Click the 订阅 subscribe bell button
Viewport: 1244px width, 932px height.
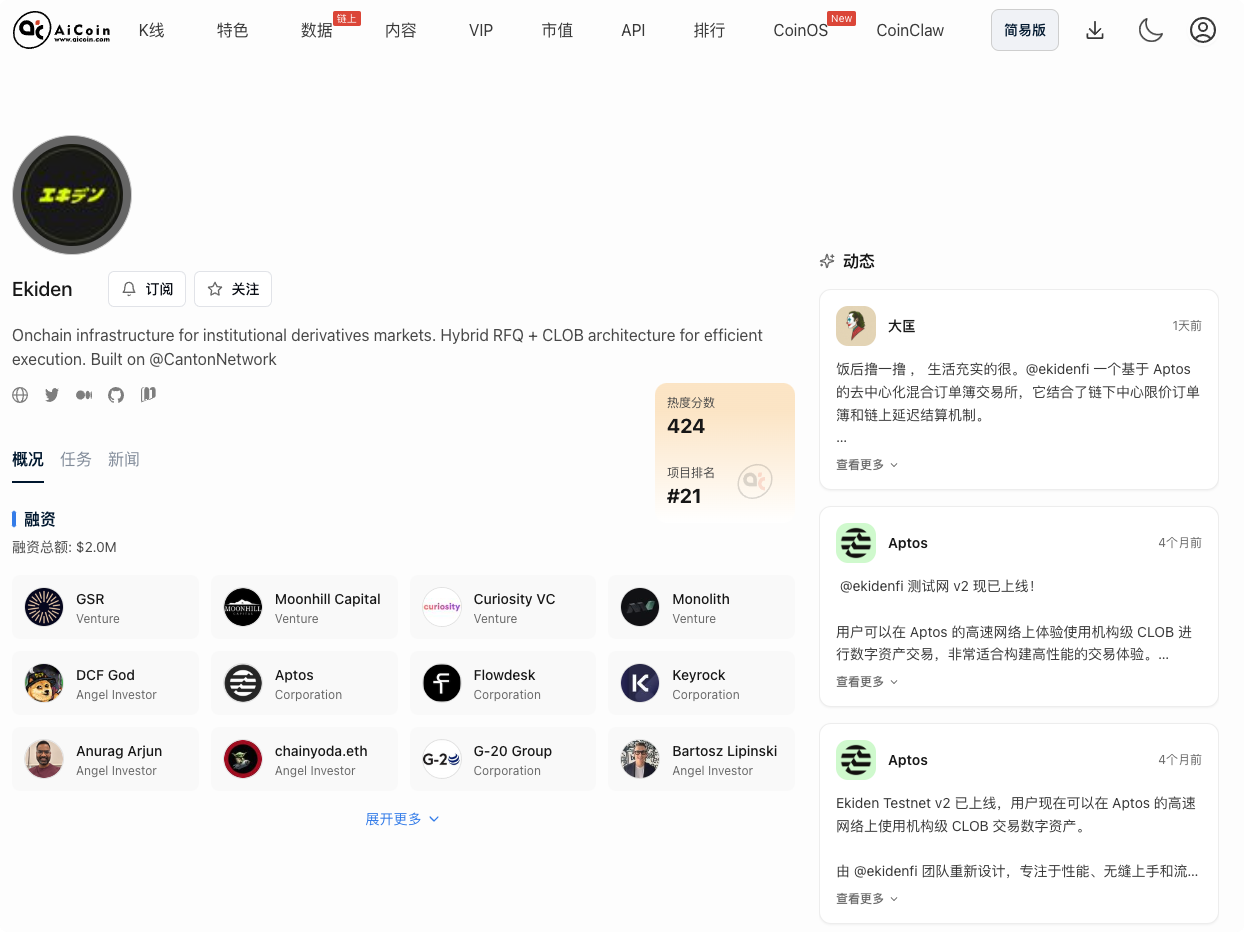tap(147, 289)
